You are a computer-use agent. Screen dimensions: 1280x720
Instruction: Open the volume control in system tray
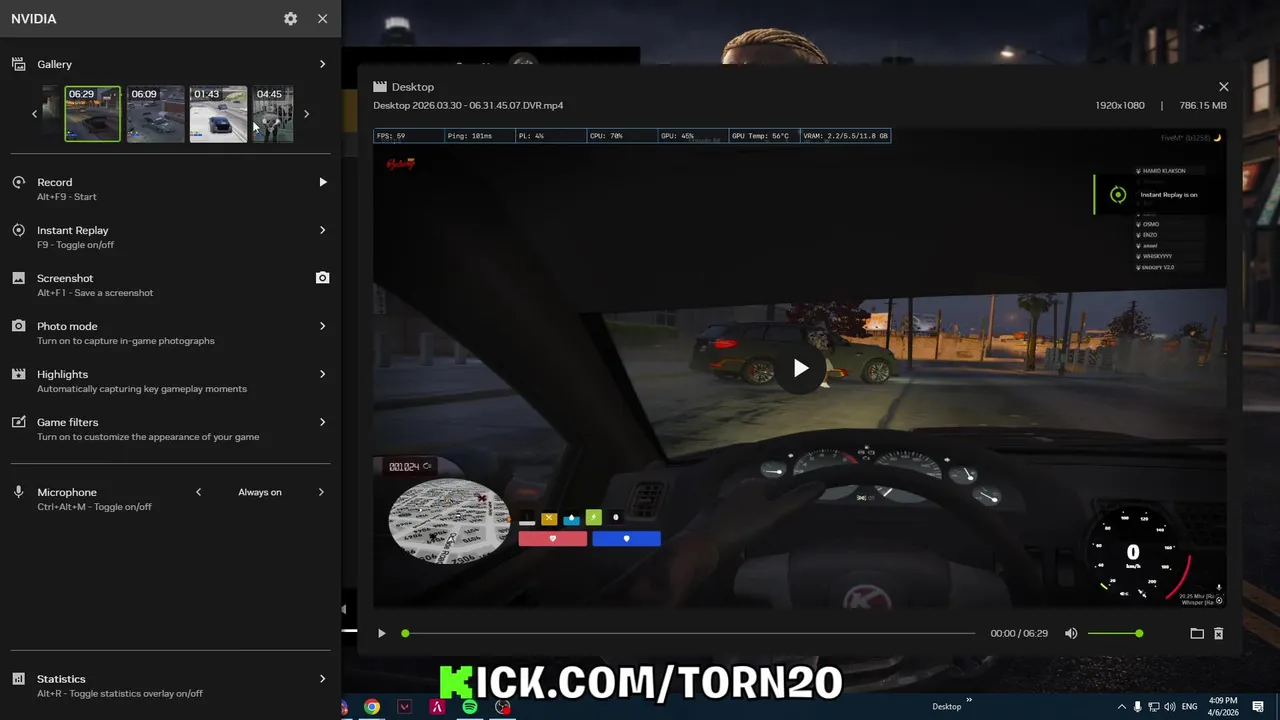pos(1170,707)
